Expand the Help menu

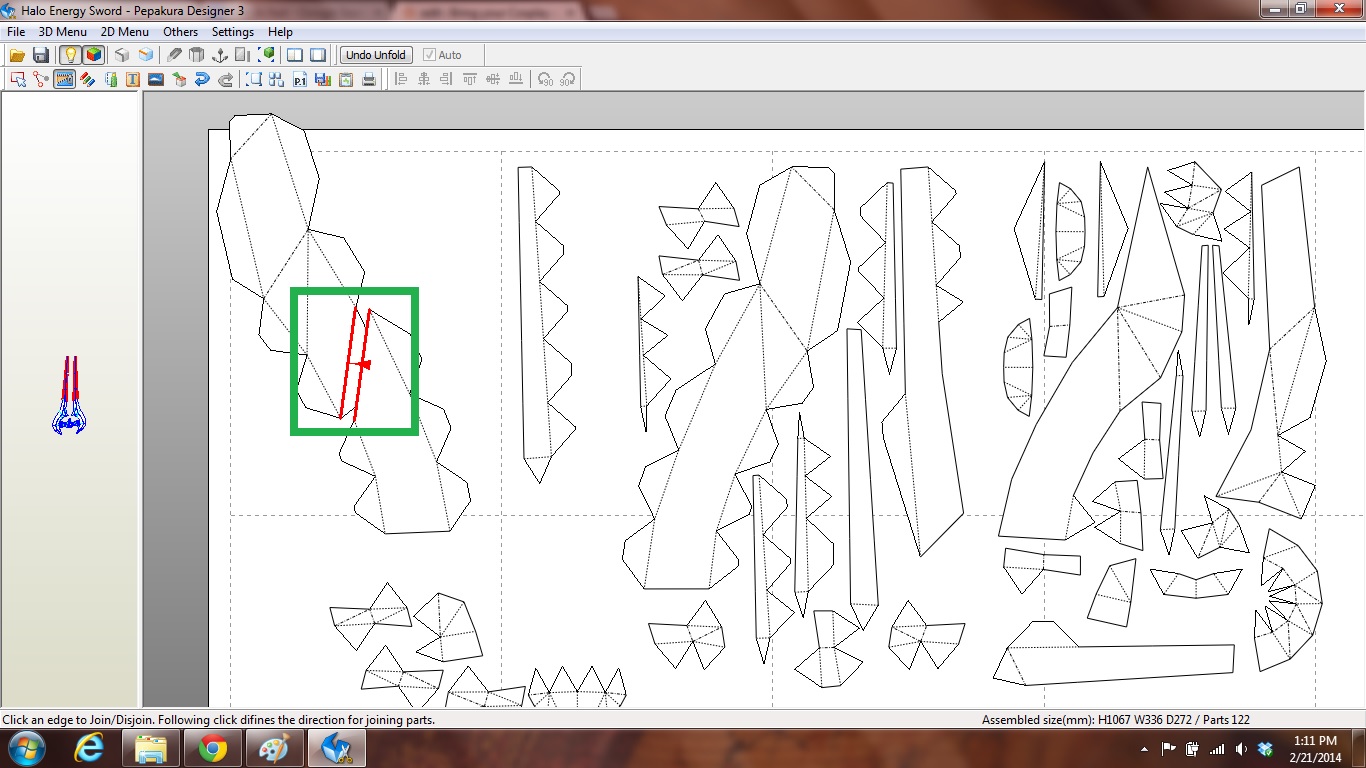coord(280,31)
